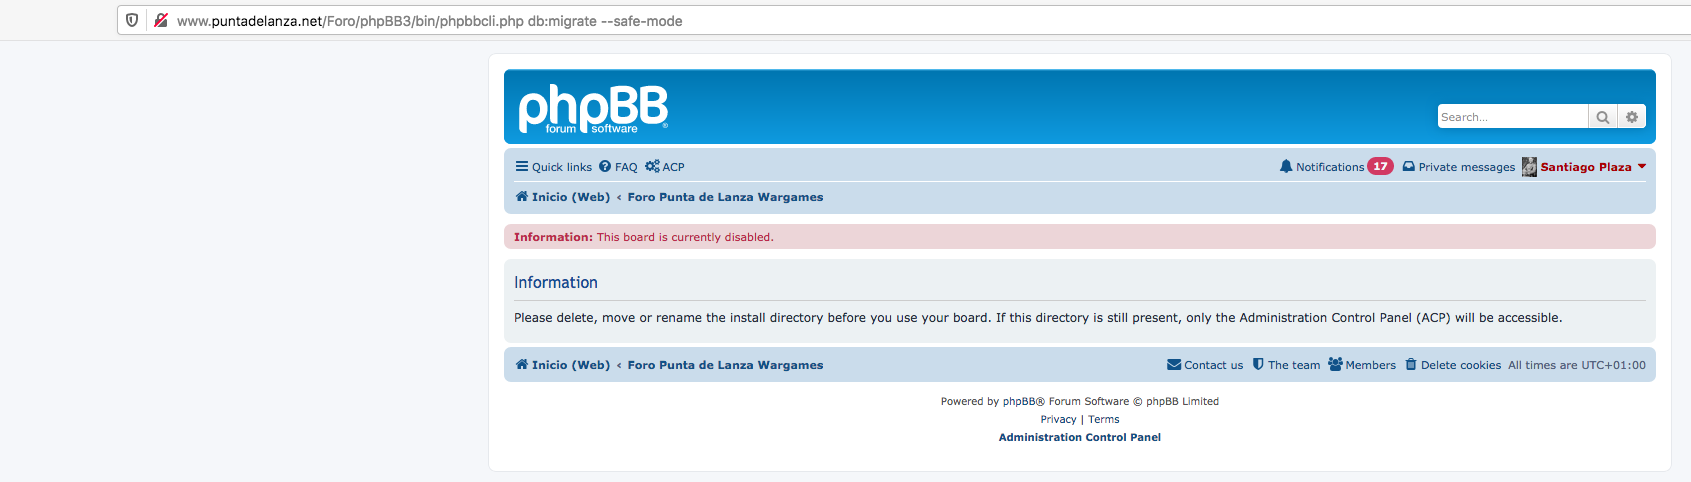Click Delete cookies in the footer

pos(1453,365)
